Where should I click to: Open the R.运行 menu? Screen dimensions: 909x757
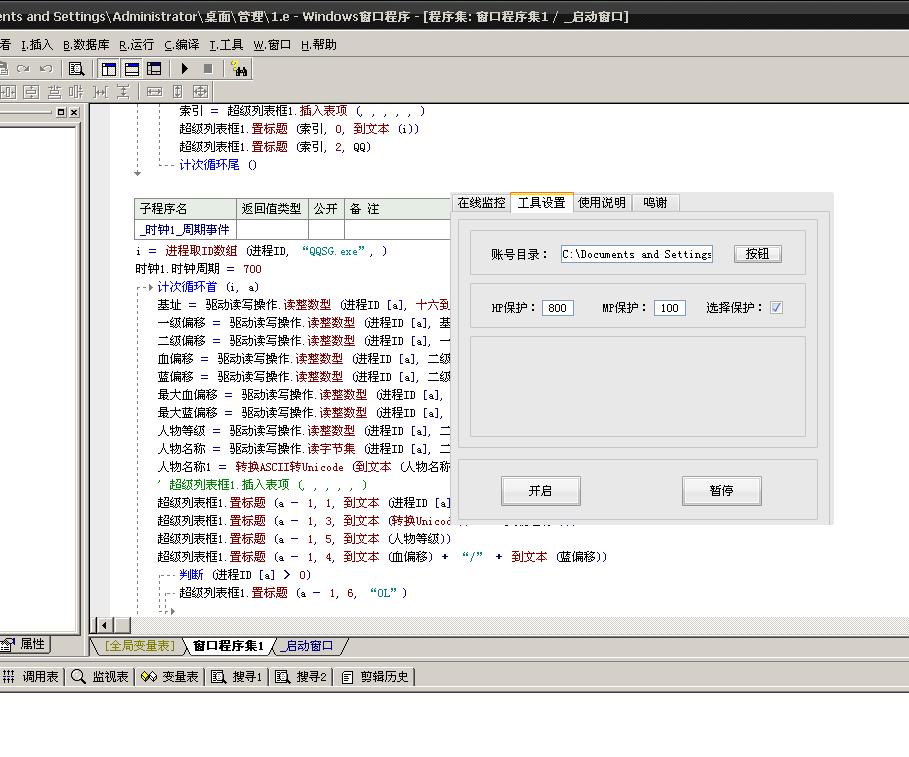coord(136,45)
